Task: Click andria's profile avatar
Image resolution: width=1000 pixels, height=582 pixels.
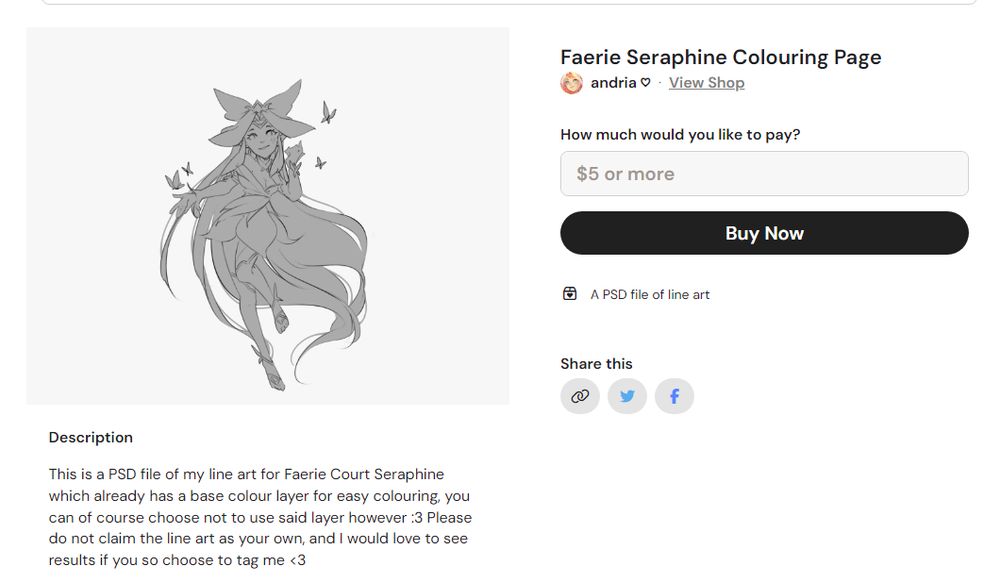Action: pyautogui.click(x=572, y=83)
